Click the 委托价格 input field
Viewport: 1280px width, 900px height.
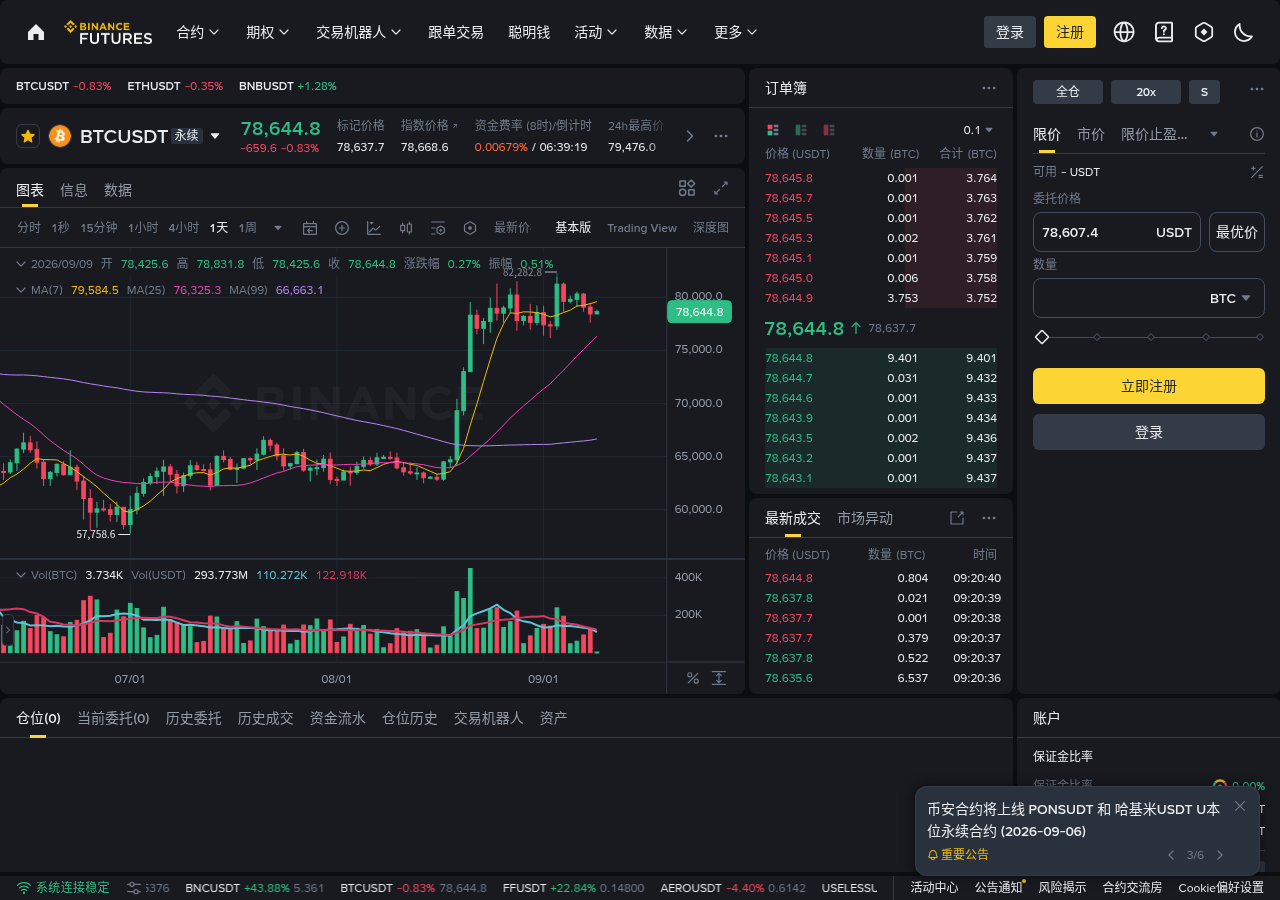coord(1117,232)
